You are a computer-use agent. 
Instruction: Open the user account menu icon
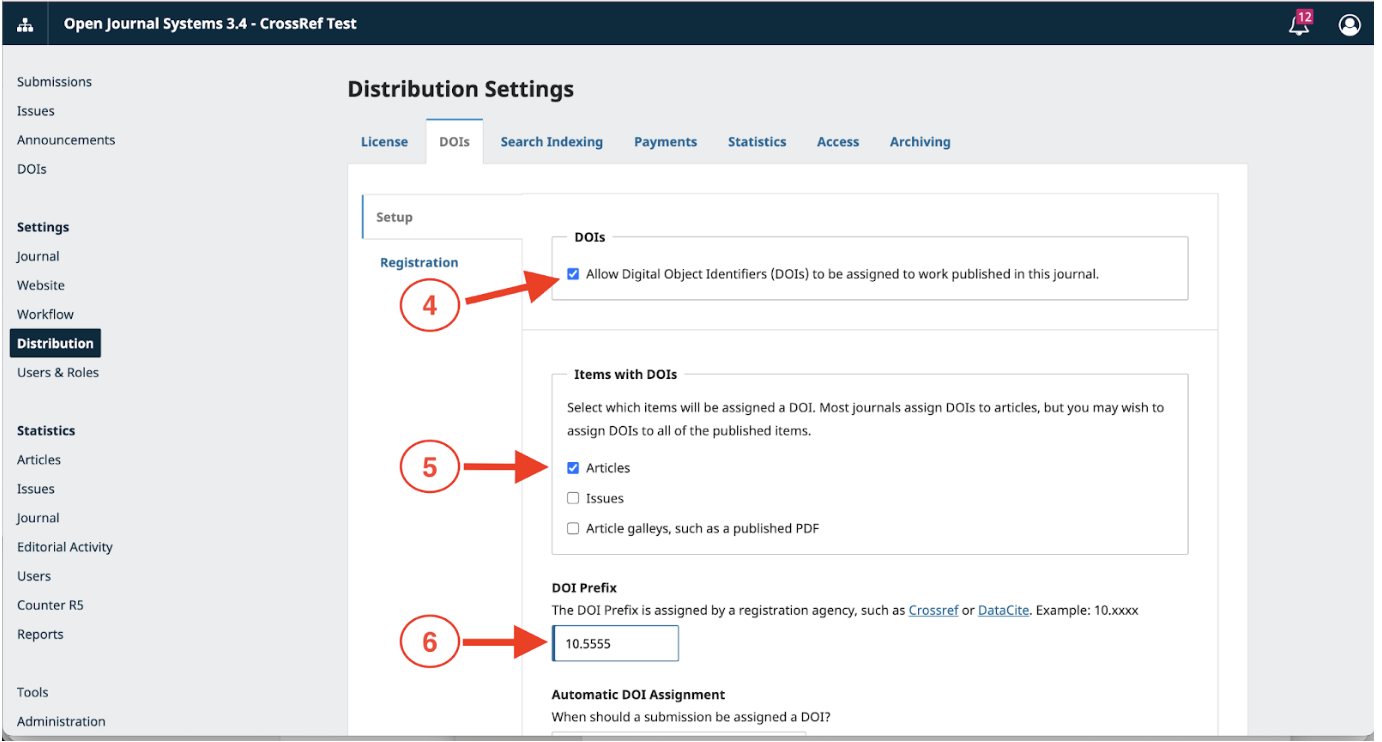(x=1349, y=24)
